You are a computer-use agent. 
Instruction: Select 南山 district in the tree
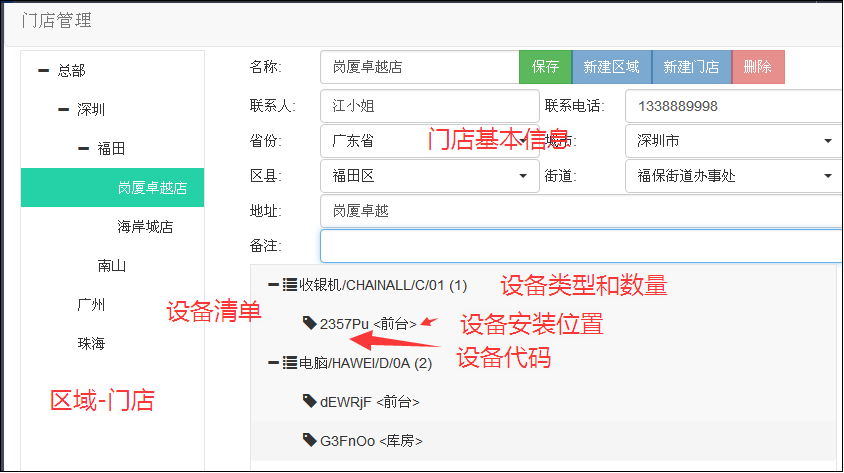pos(112,266)
